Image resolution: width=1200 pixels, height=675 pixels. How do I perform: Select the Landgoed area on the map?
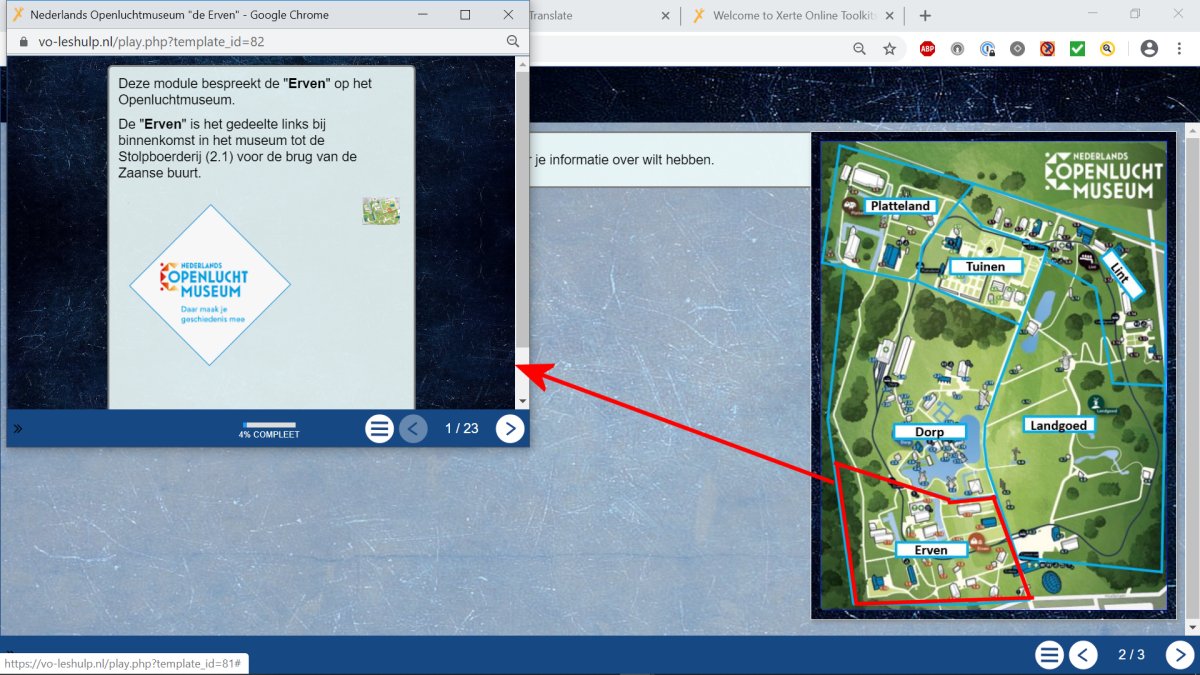(1059, 425)
